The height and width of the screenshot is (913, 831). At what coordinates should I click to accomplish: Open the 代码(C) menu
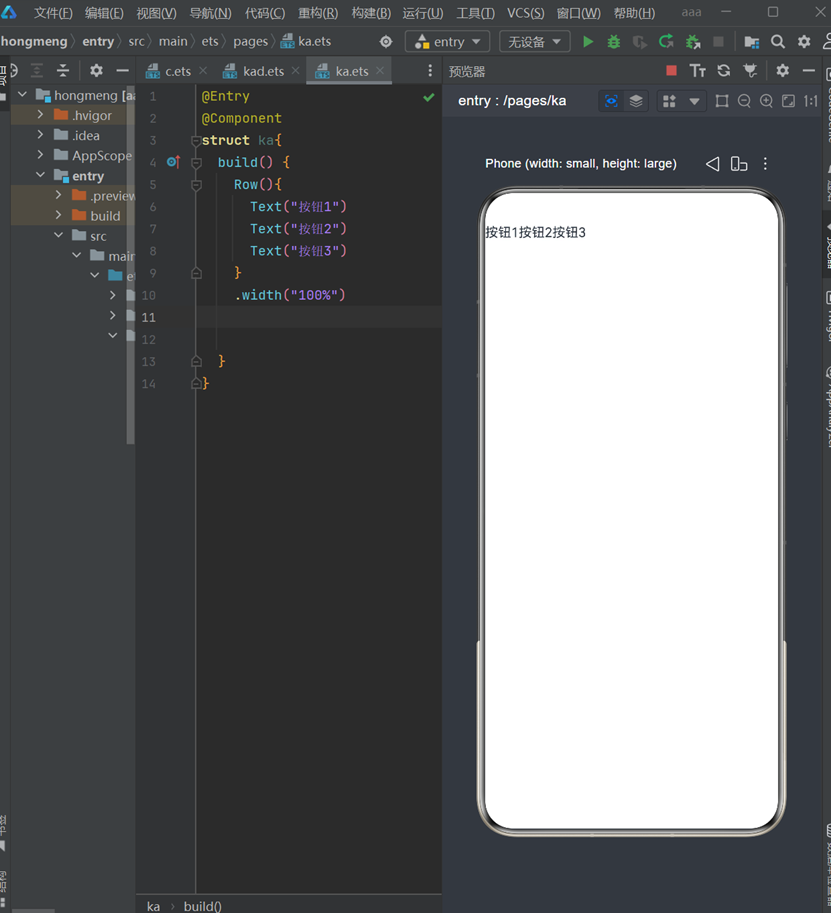coord(265,13)
